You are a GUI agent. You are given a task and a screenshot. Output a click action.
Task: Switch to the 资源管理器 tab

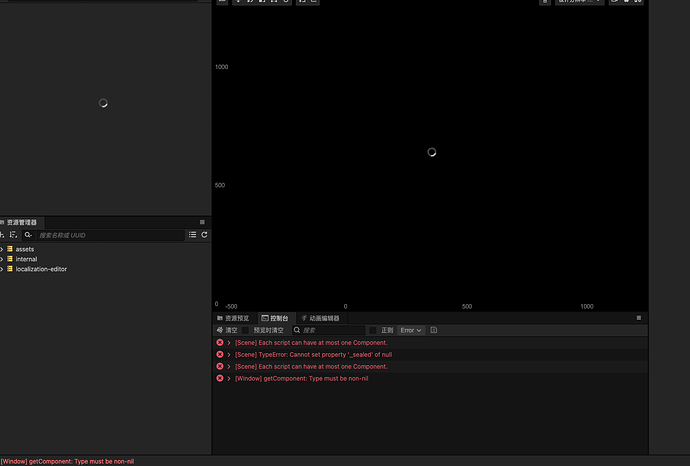pyautogui.click(x=20, y=222)
